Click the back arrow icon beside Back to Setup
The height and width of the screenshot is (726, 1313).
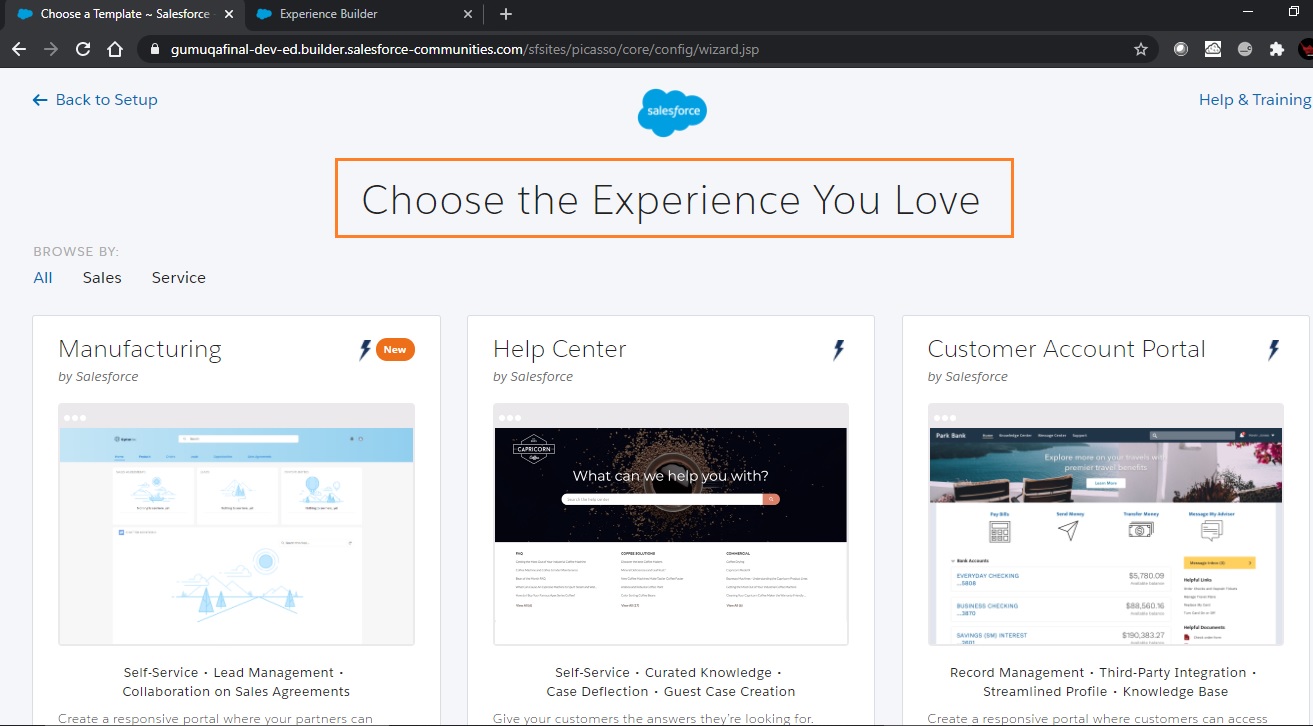pyautogui.click(x=40, y=100)
